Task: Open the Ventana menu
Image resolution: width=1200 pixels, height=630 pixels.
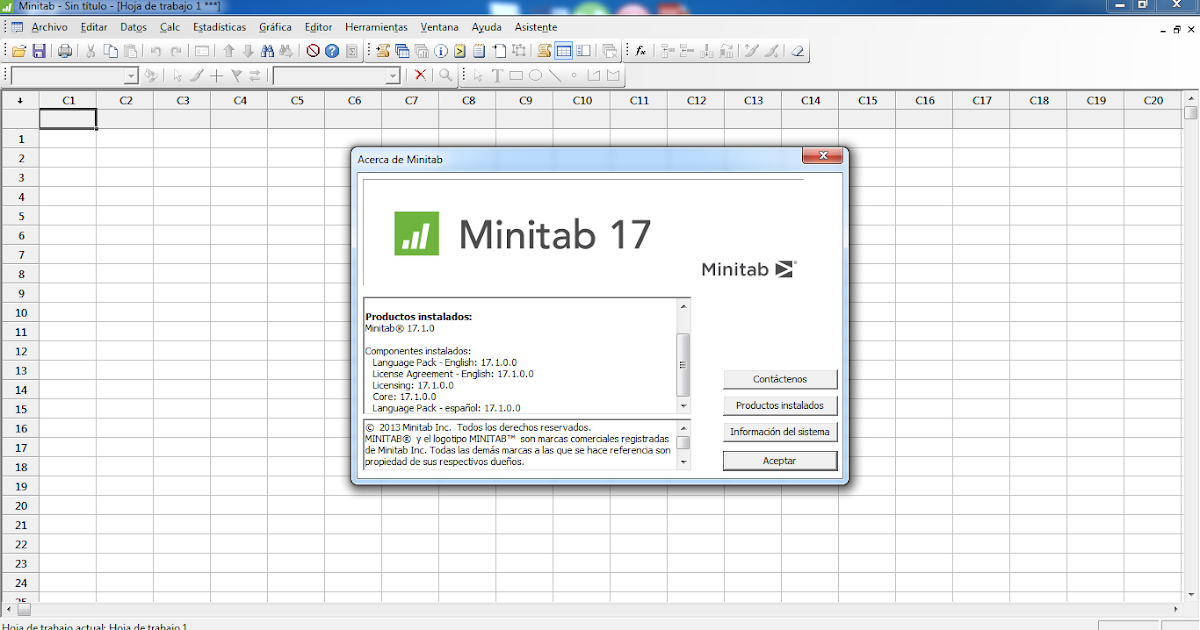Action: pos(441,27)
